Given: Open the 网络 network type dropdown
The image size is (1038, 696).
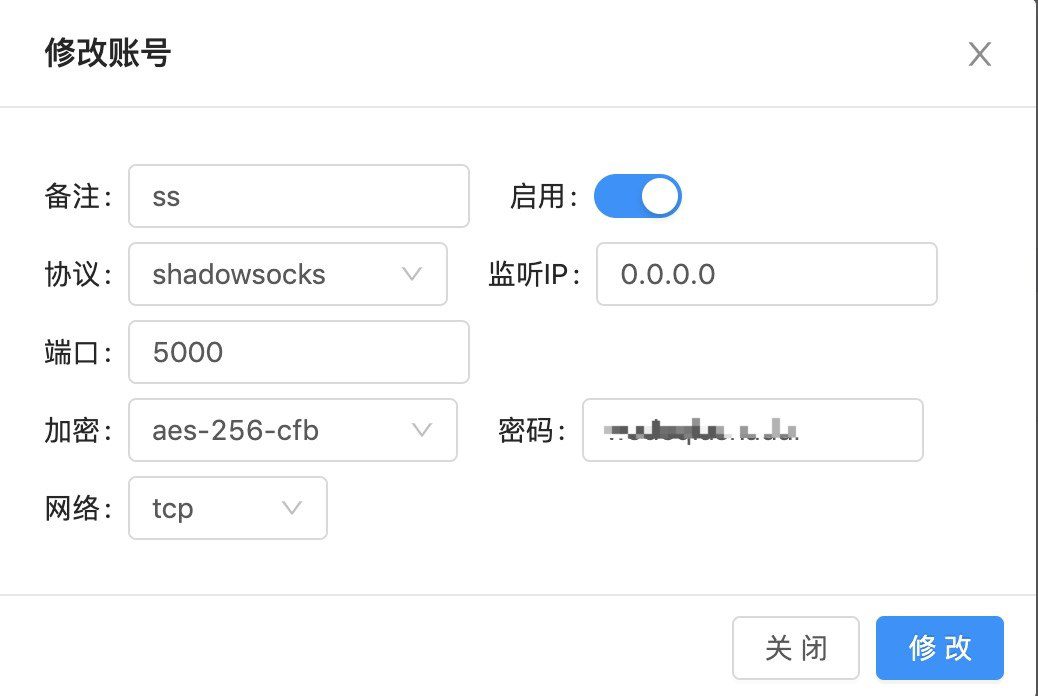Looking at the screenshot, I should click(x=227, y=508).
